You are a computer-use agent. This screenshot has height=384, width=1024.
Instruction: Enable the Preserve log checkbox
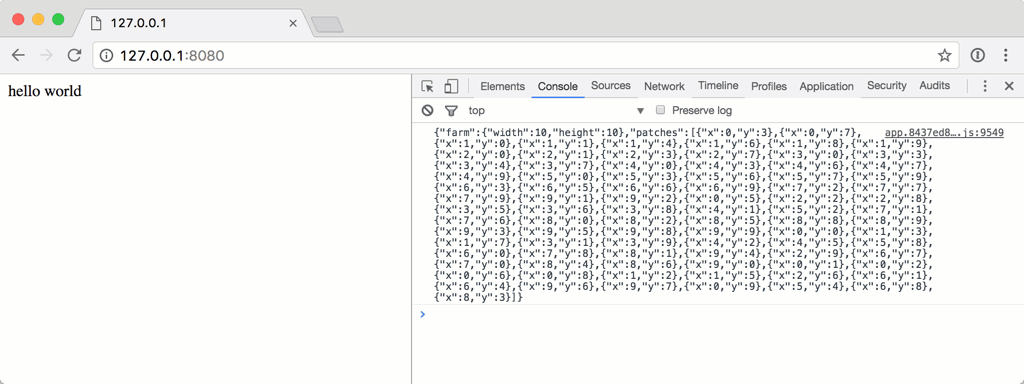(x=660, y=110)
